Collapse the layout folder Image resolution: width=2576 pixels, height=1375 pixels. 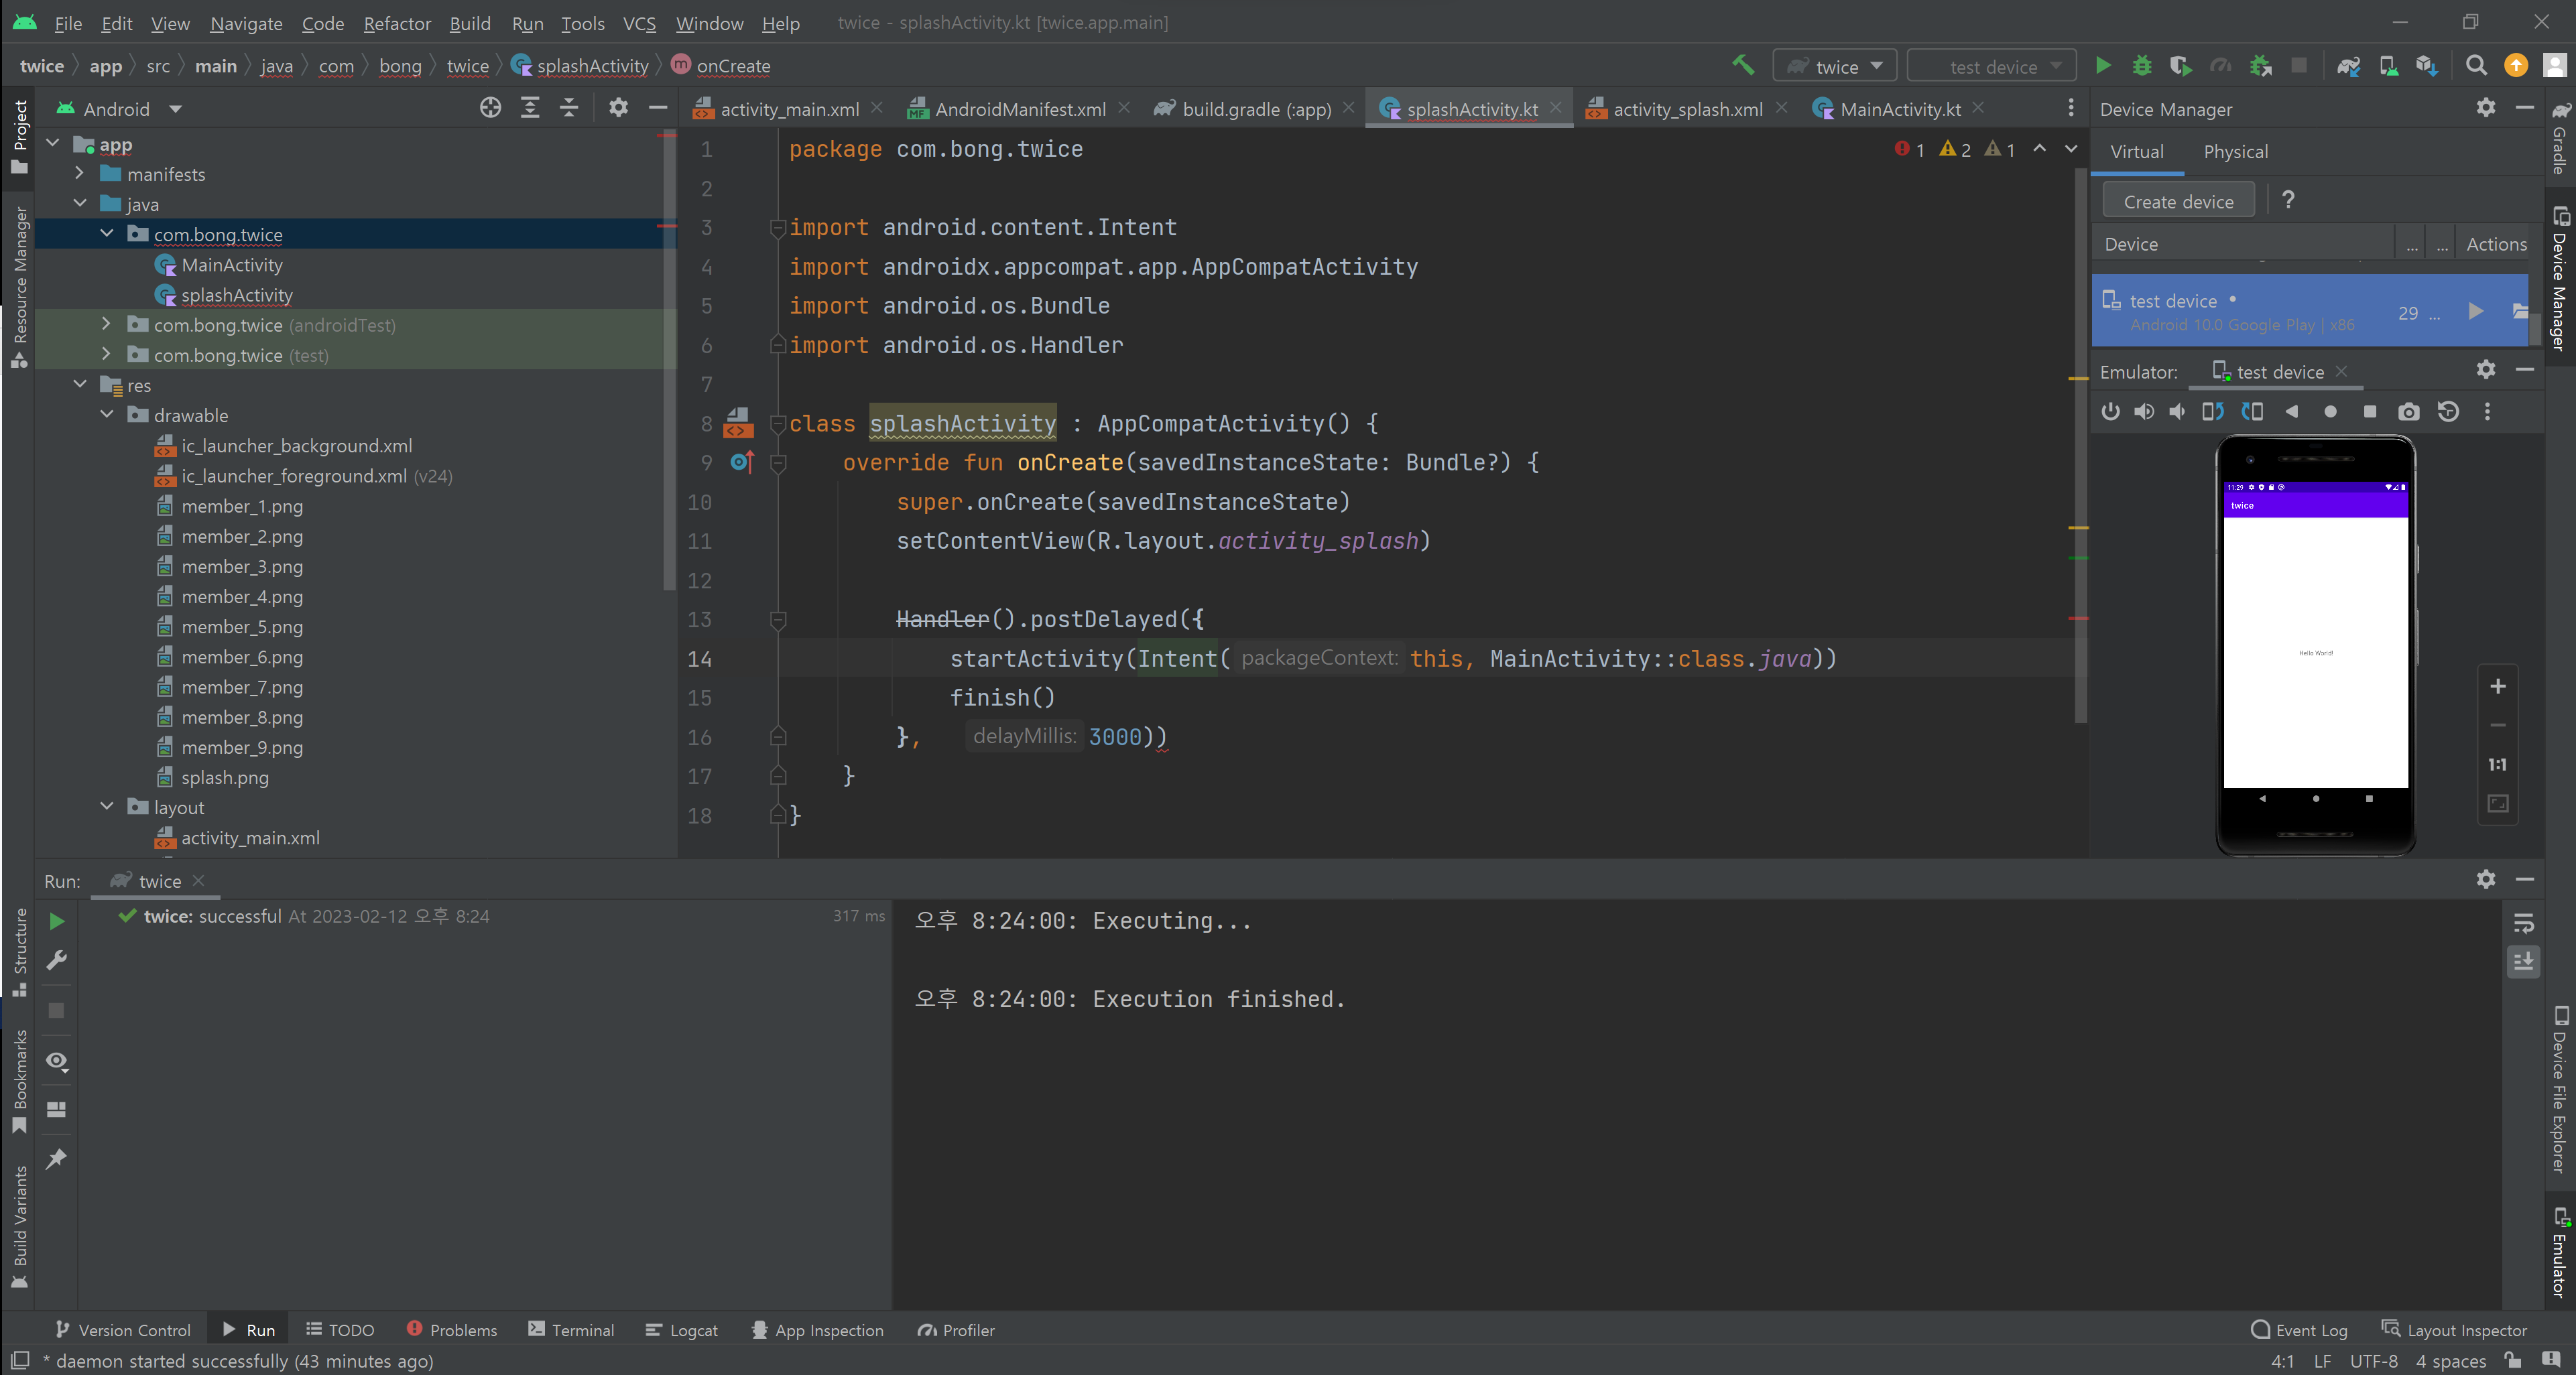click(107, 806)
